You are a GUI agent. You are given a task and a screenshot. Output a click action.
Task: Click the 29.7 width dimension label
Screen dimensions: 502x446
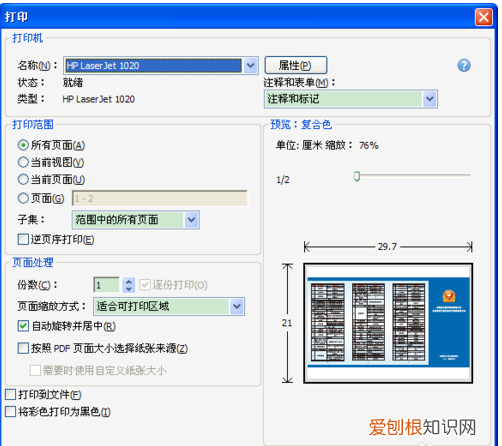click(387, 247)
